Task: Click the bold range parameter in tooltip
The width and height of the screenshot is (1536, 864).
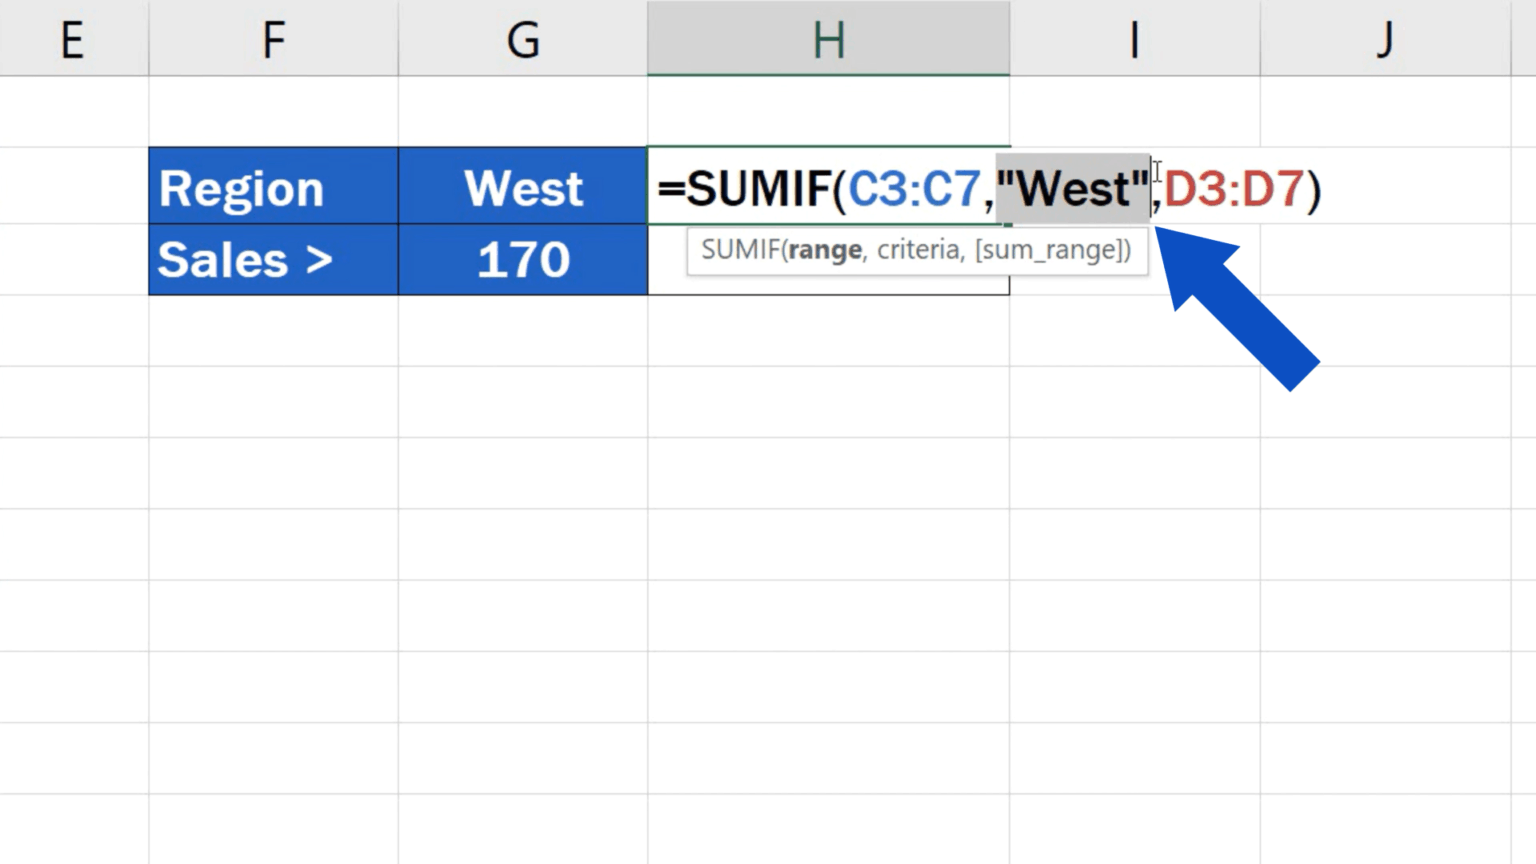Action: (824, 251)
